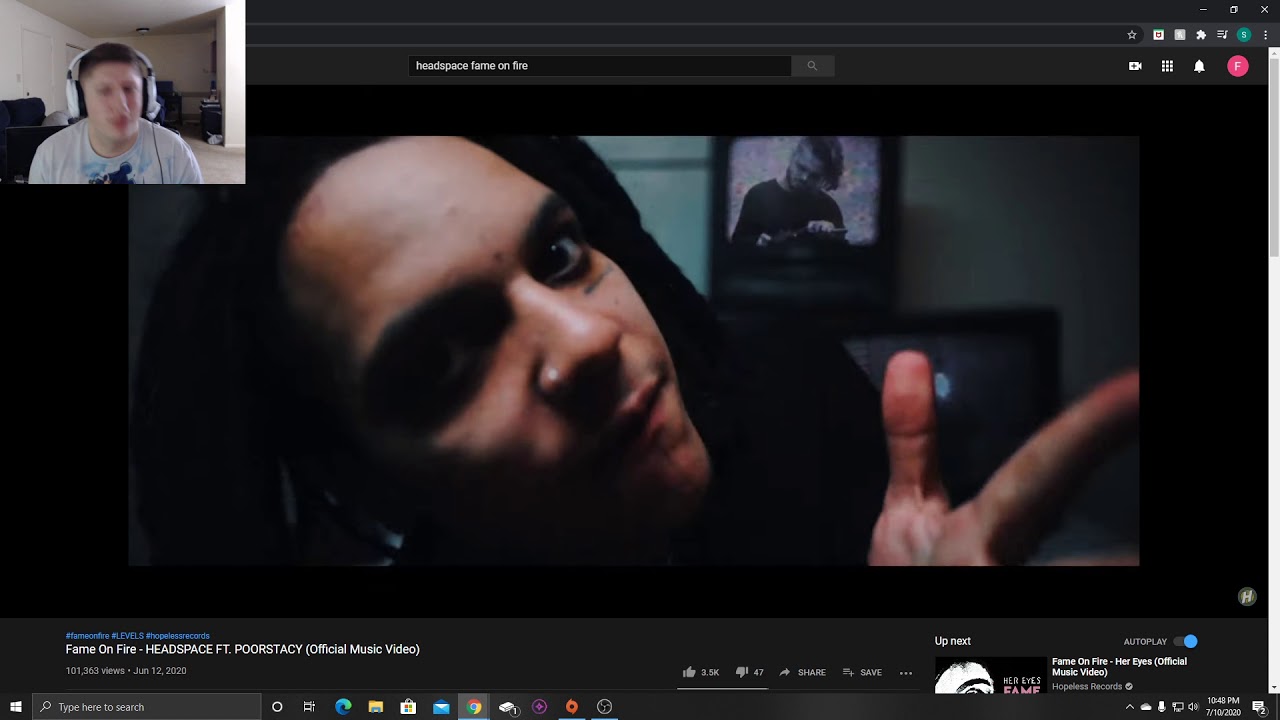The image size is (1280, 720).
Task: Expand hidden system tray icons
Action: pos(1130,707)
